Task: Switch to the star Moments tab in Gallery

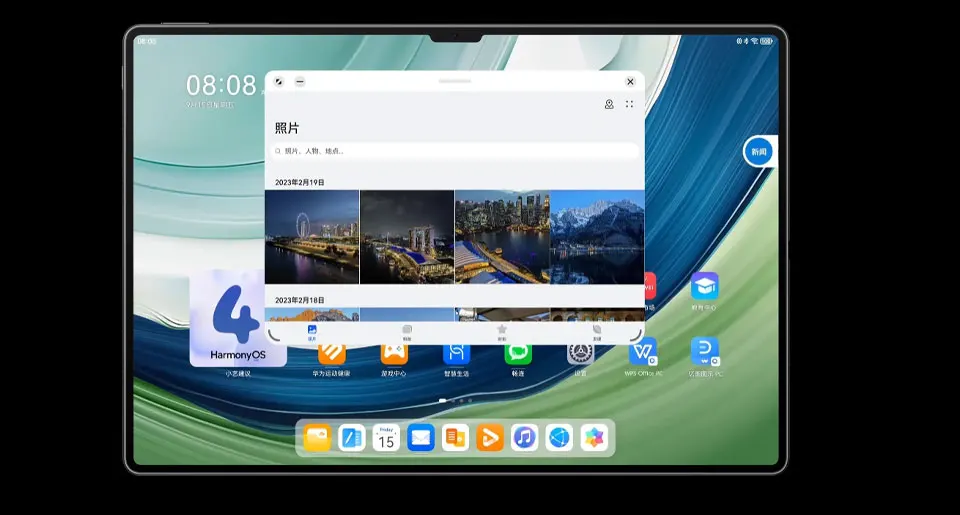Action: [x=502, y=333]
